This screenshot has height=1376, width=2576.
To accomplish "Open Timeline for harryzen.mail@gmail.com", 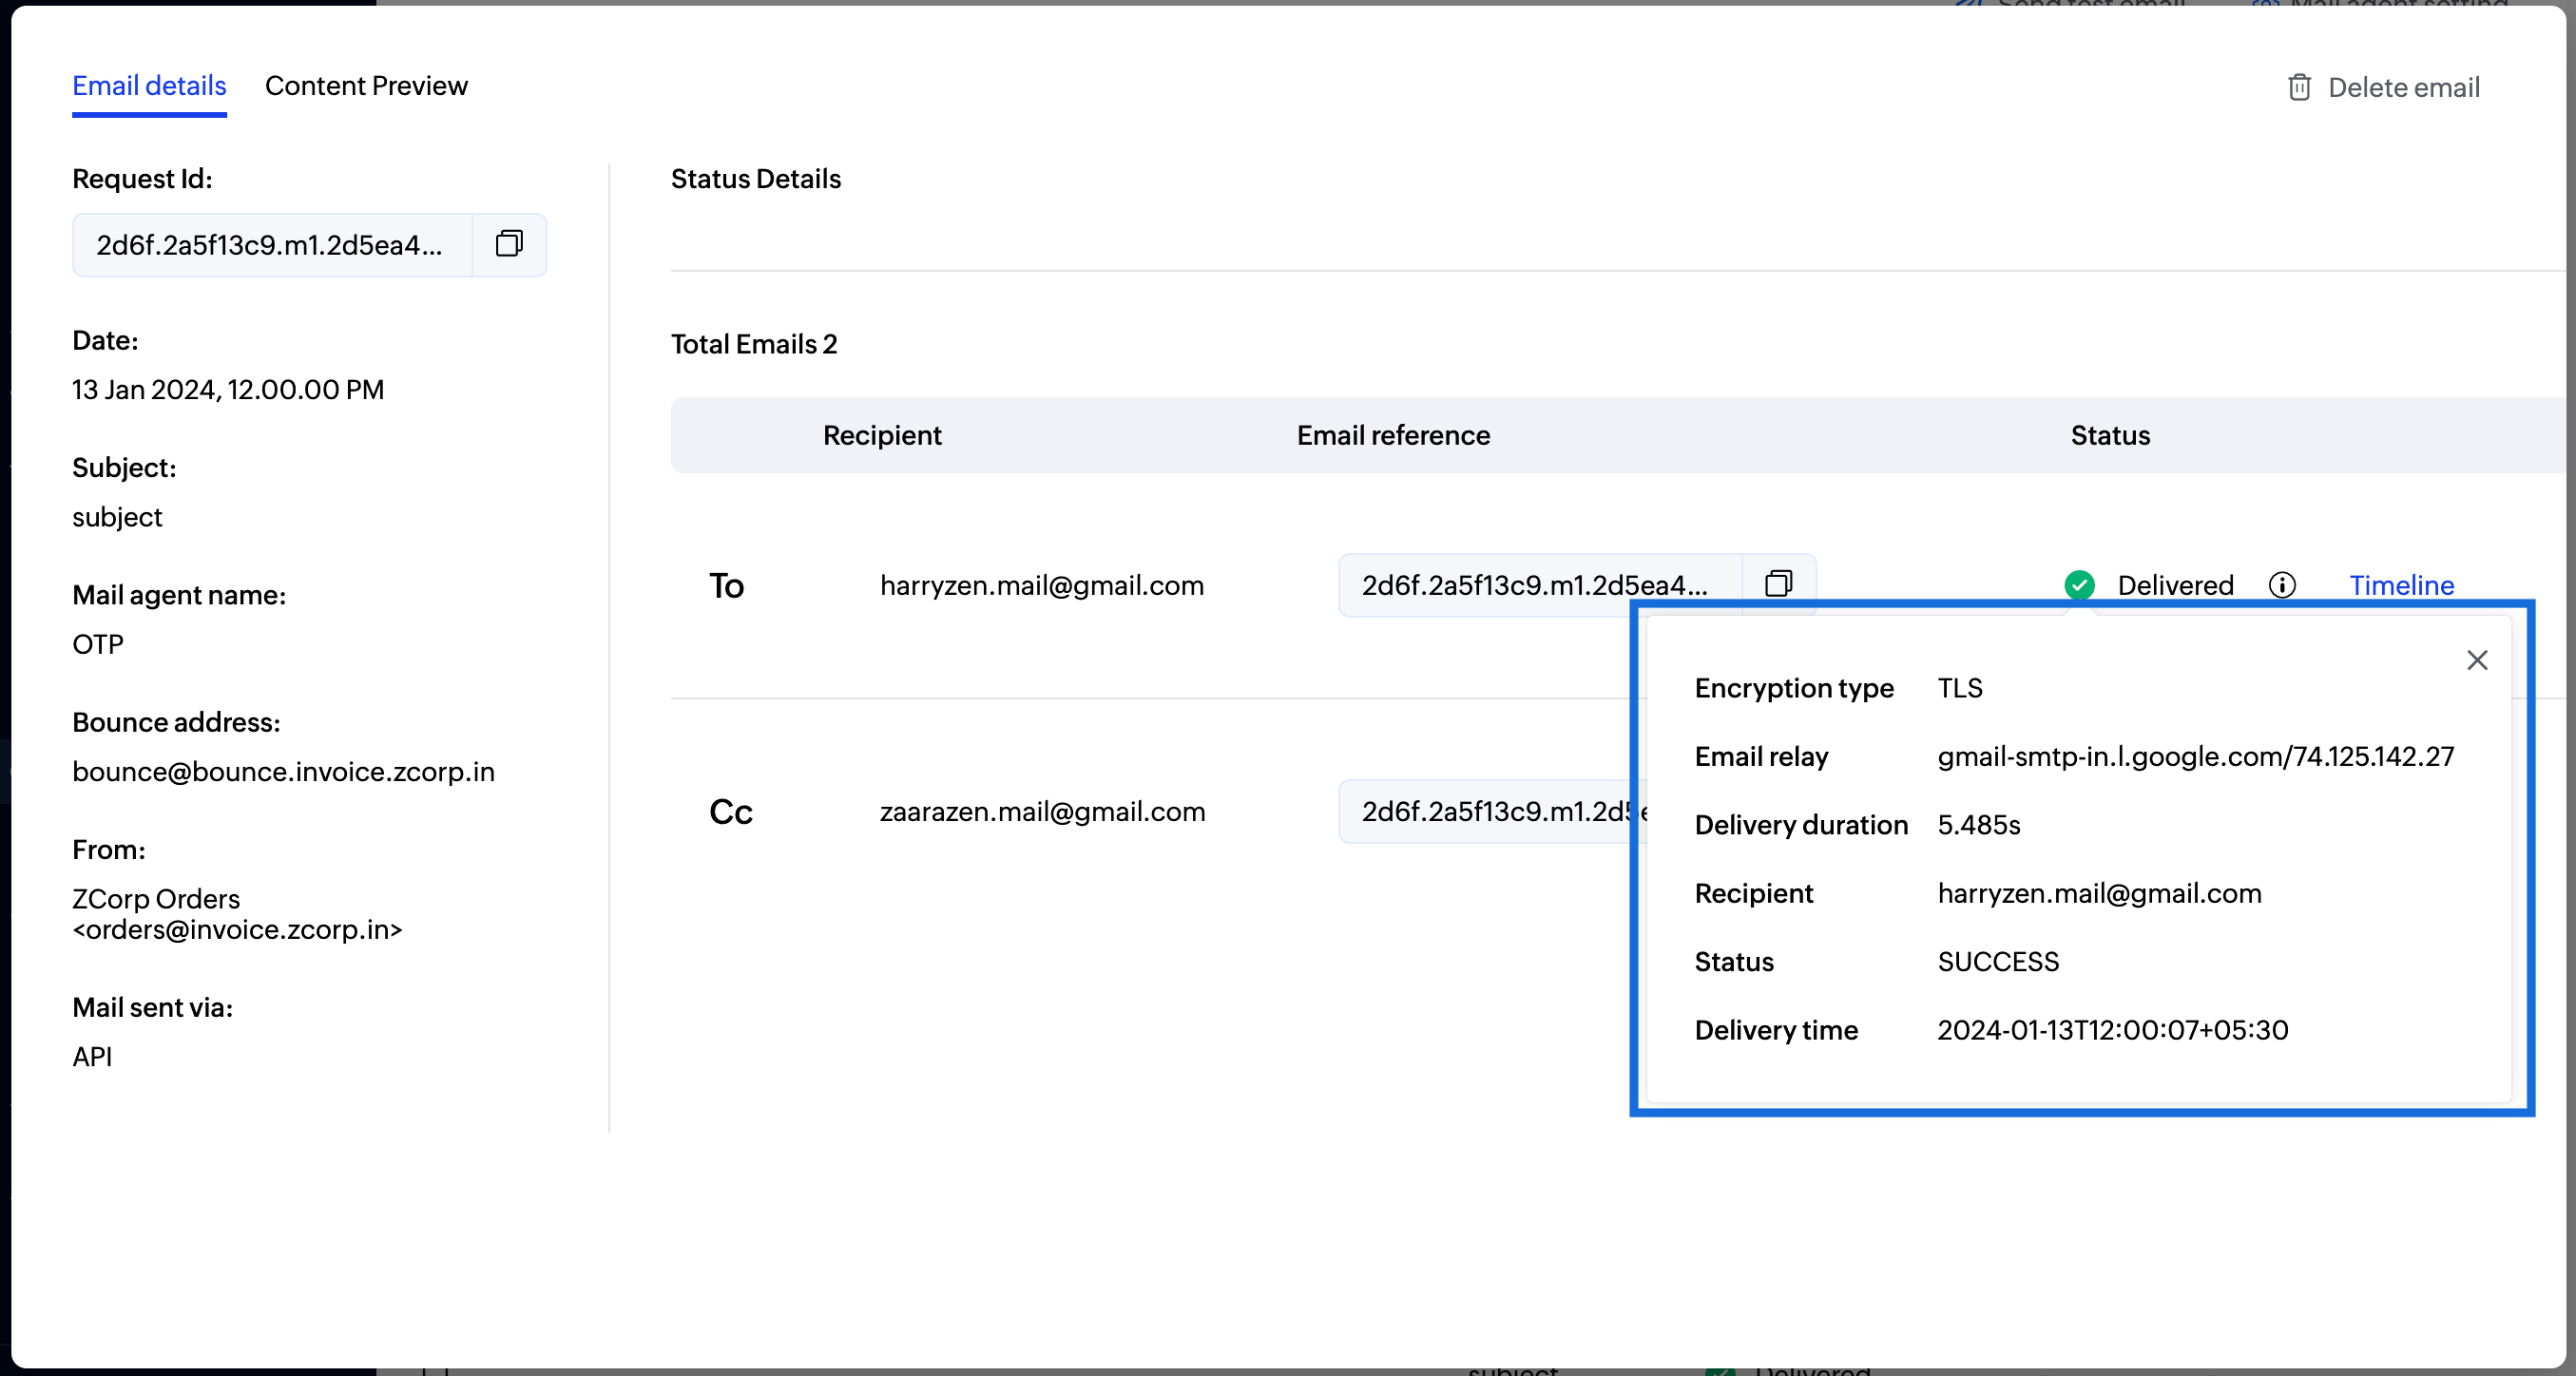I will click(x=2401, y=585).
